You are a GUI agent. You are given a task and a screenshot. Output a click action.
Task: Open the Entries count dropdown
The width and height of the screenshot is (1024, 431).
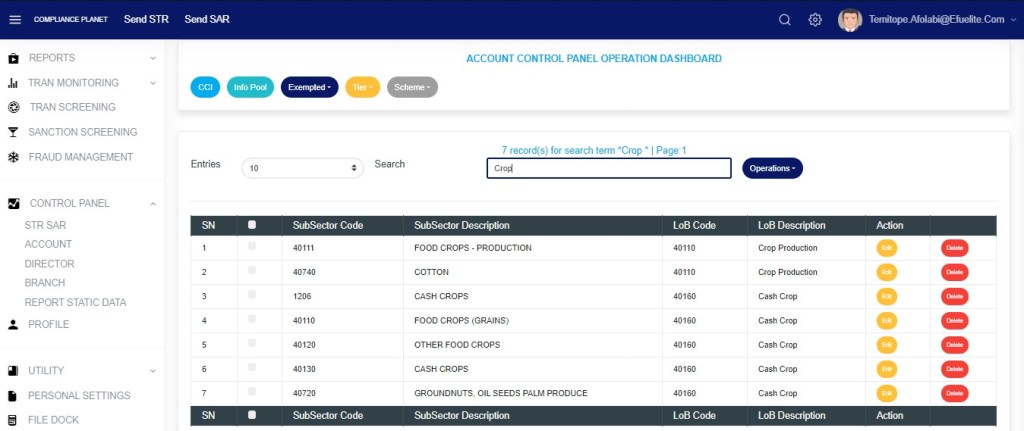[303, 169]
